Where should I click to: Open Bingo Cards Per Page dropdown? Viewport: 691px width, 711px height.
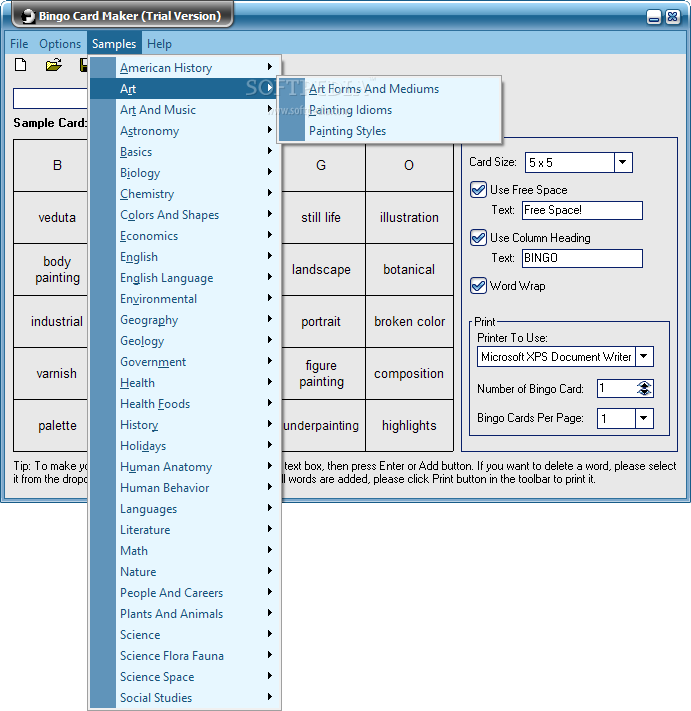click(644, 419)
